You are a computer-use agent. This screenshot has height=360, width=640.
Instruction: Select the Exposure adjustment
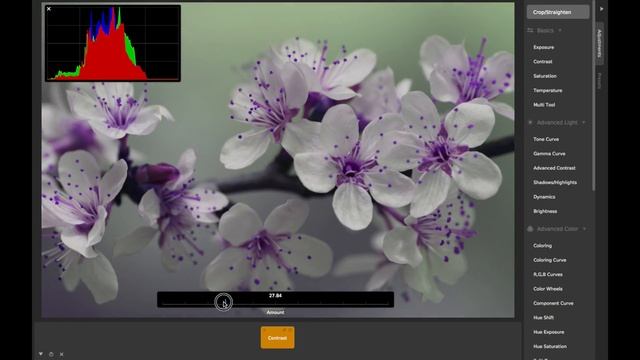point(544,47)
